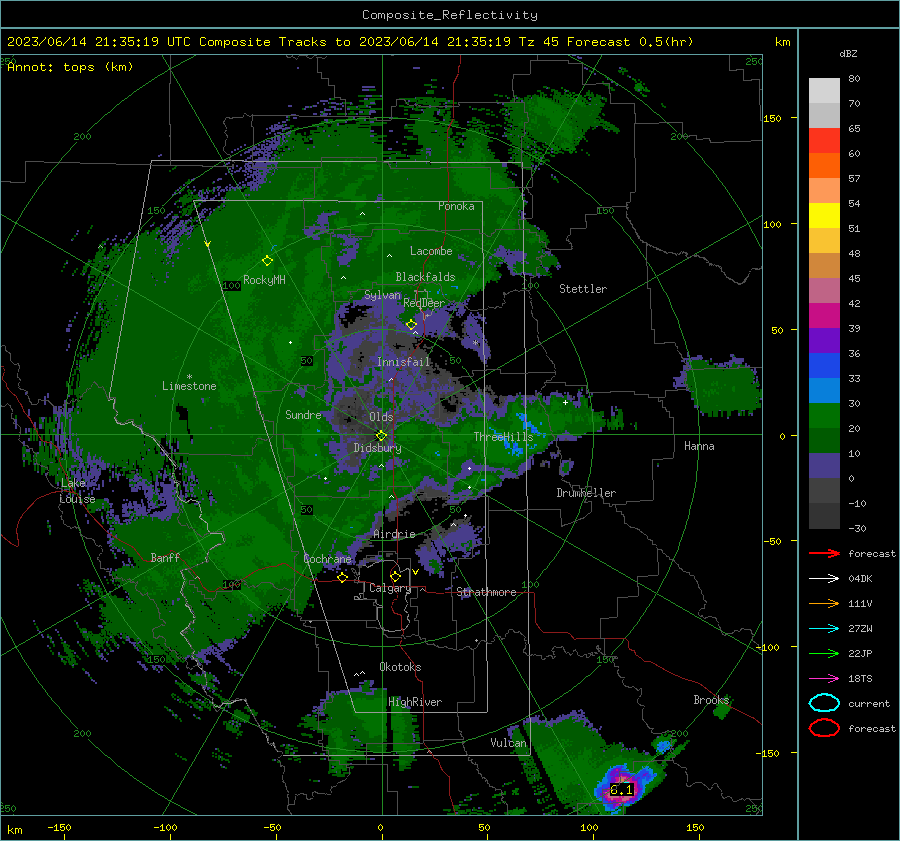The image size is (900, 841).
Task: Click the Hanna map label
Action: pos(699,445)
